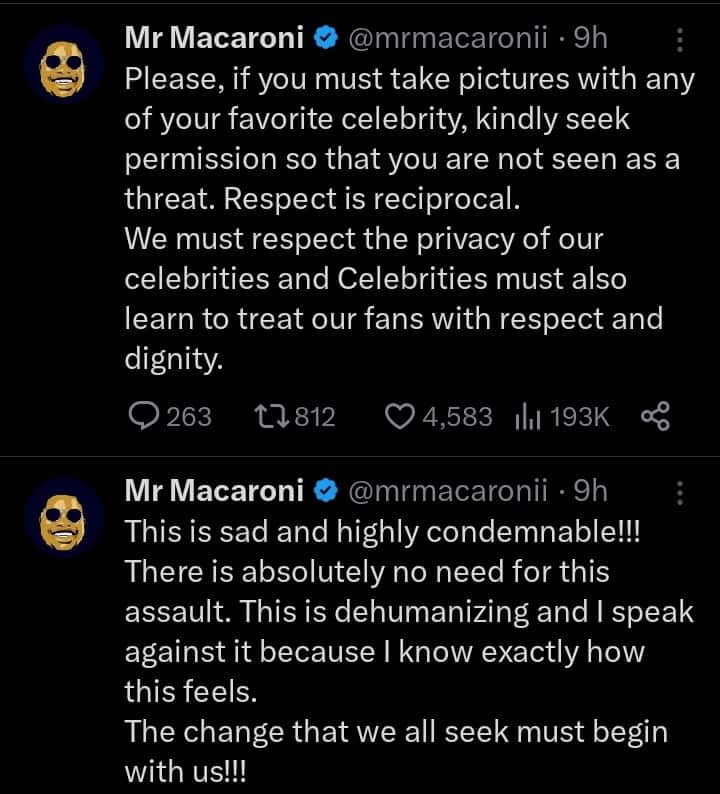Click the reply speech-bubble icon on first tweet

(145, 416)
